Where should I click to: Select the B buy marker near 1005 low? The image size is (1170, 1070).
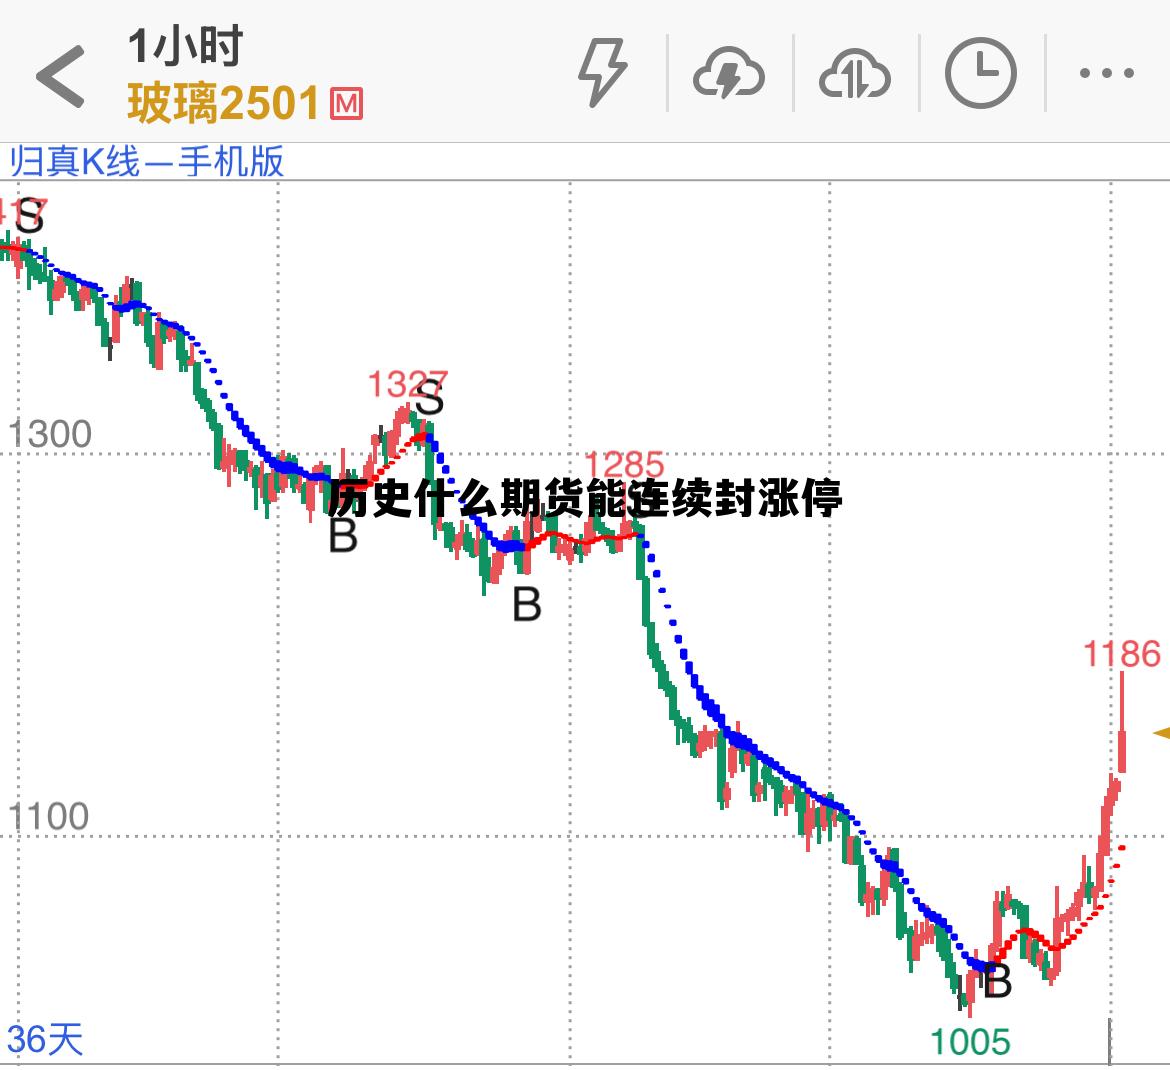tap(997, 982)
